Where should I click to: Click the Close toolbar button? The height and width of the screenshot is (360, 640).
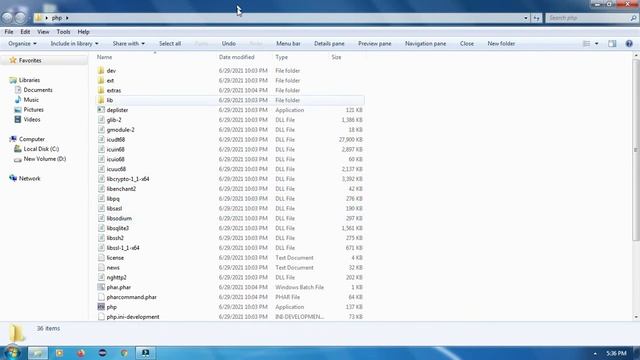(467, 43)
